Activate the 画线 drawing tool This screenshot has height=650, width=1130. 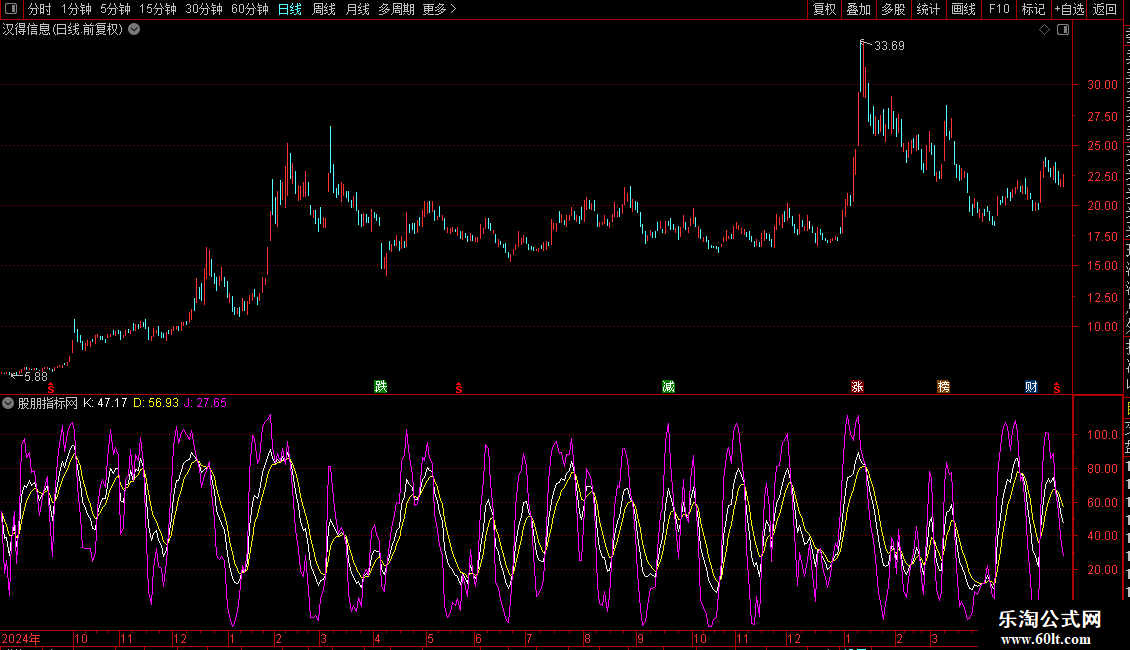[x=964, y=9]
